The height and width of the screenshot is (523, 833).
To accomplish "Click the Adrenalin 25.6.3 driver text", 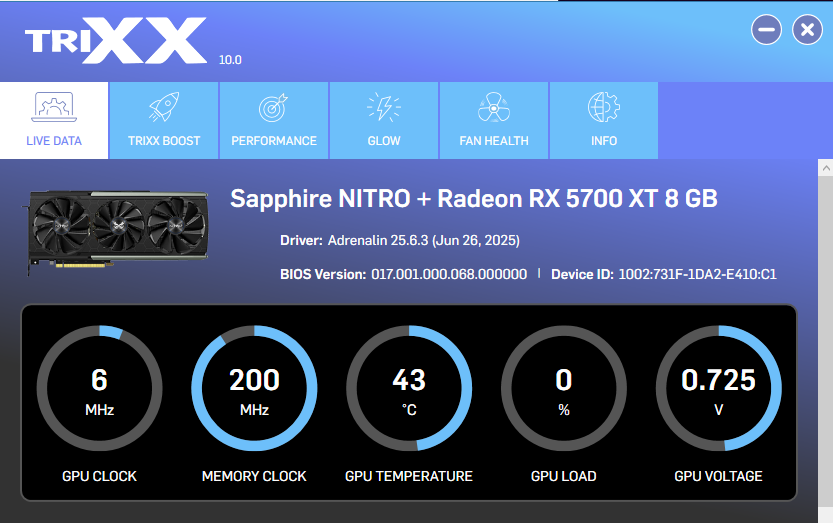I will (x=423, y=240).
